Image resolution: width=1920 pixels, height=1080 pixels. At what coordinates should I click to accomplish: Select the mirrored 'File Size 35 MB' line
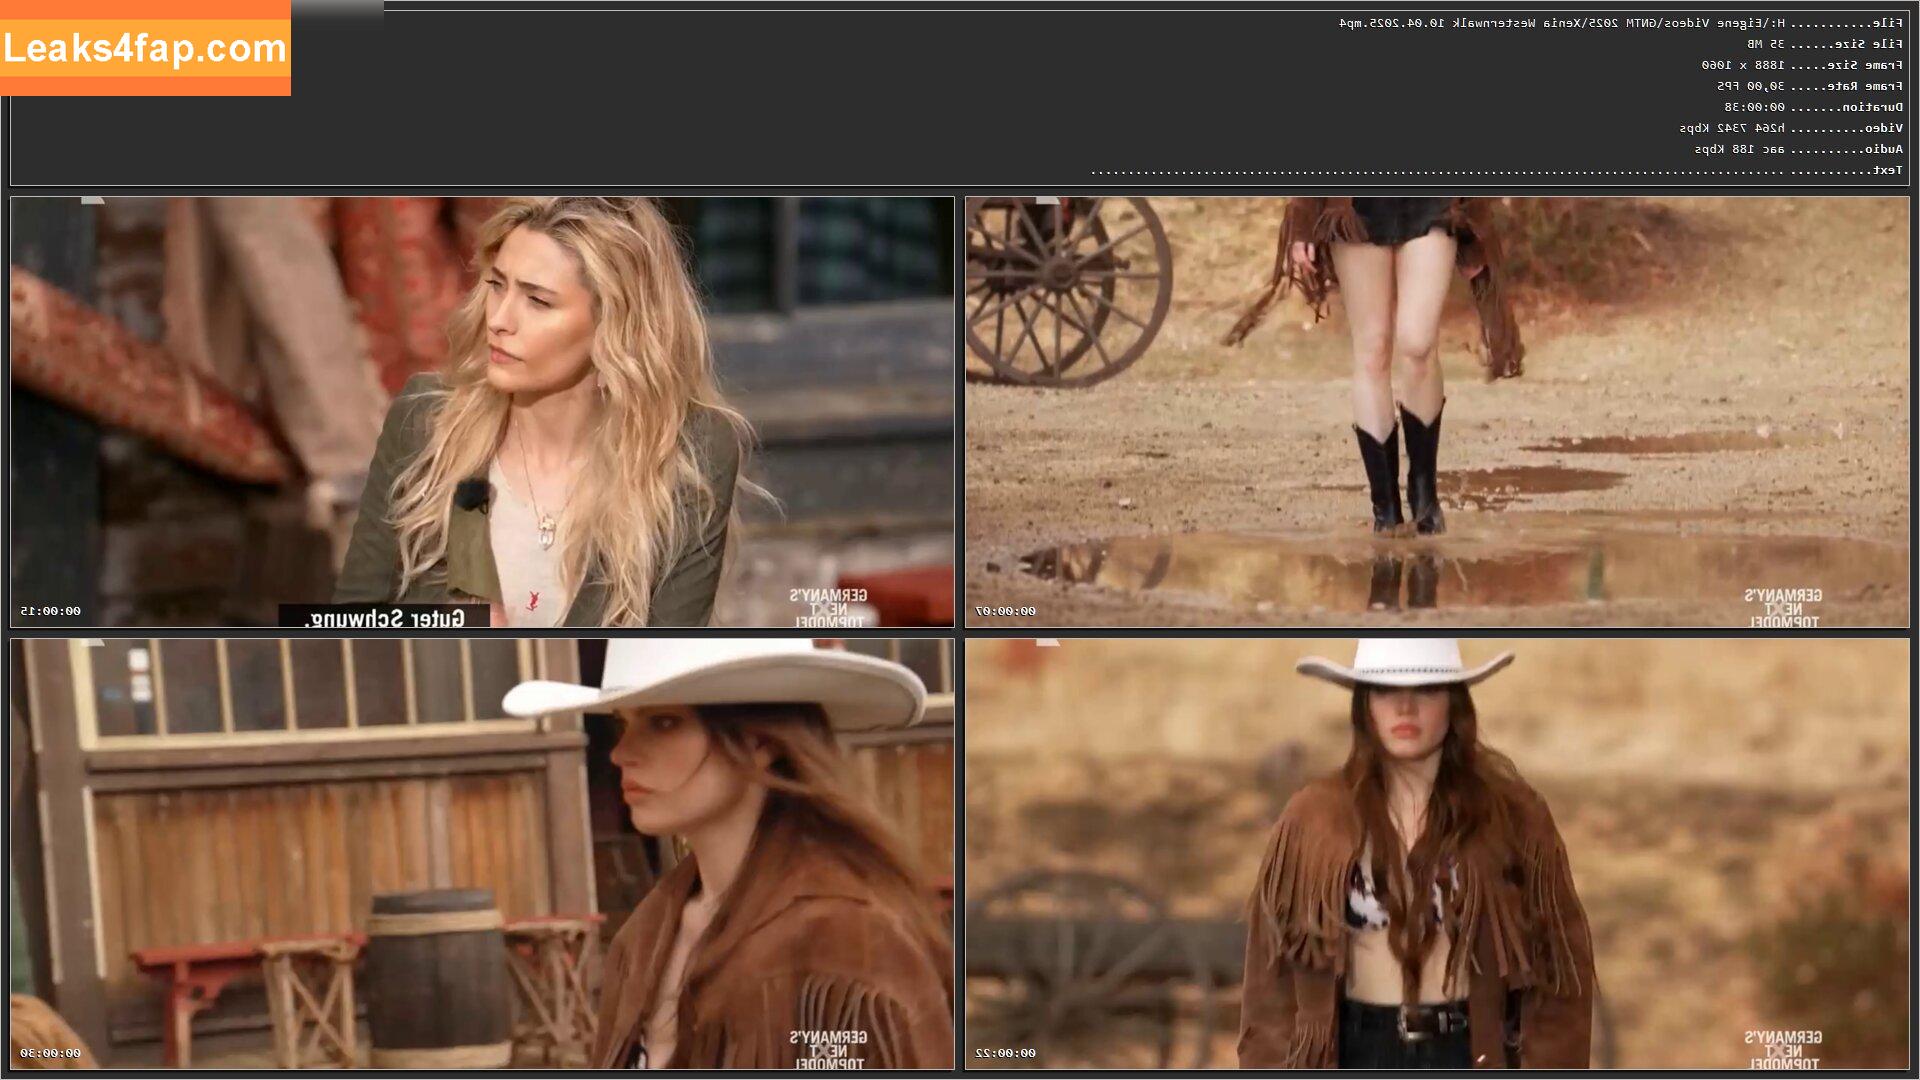tap(1825, 44)
